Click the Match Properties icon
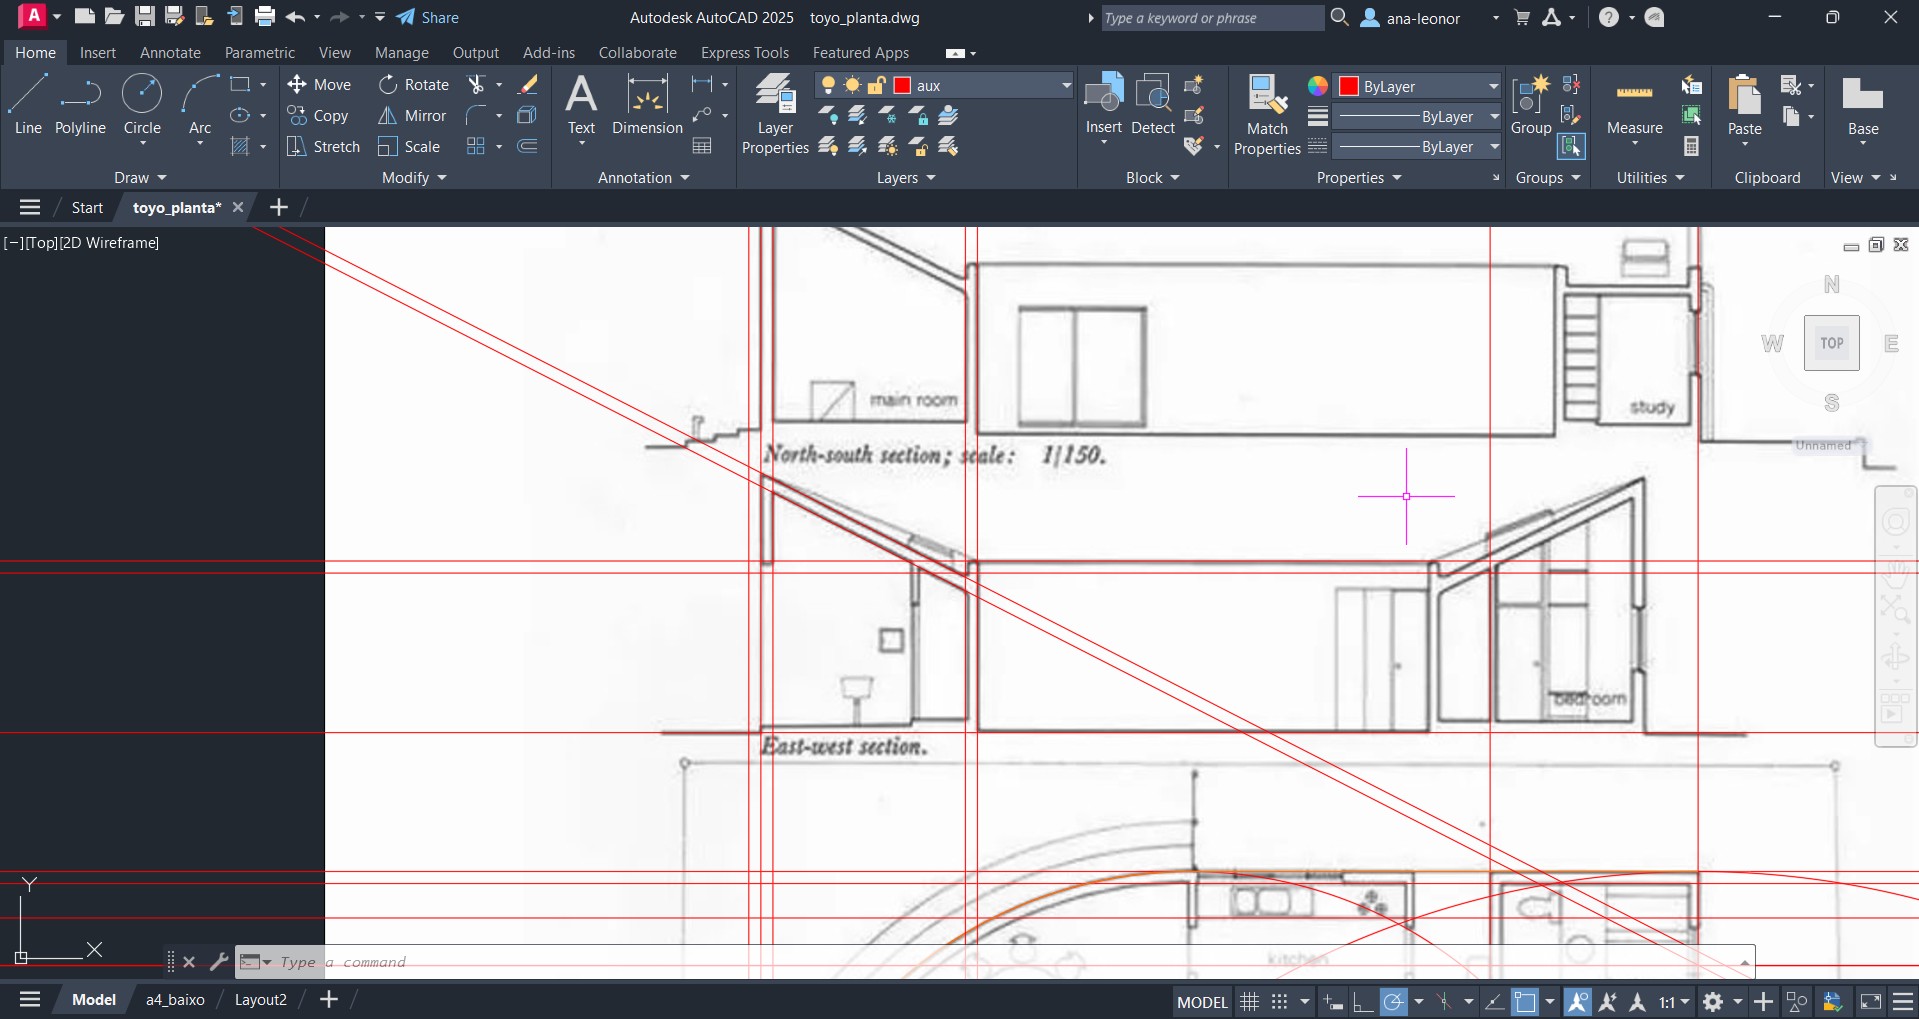Viewport: 1919px width, 1019px height. [x=1267, y=112]
